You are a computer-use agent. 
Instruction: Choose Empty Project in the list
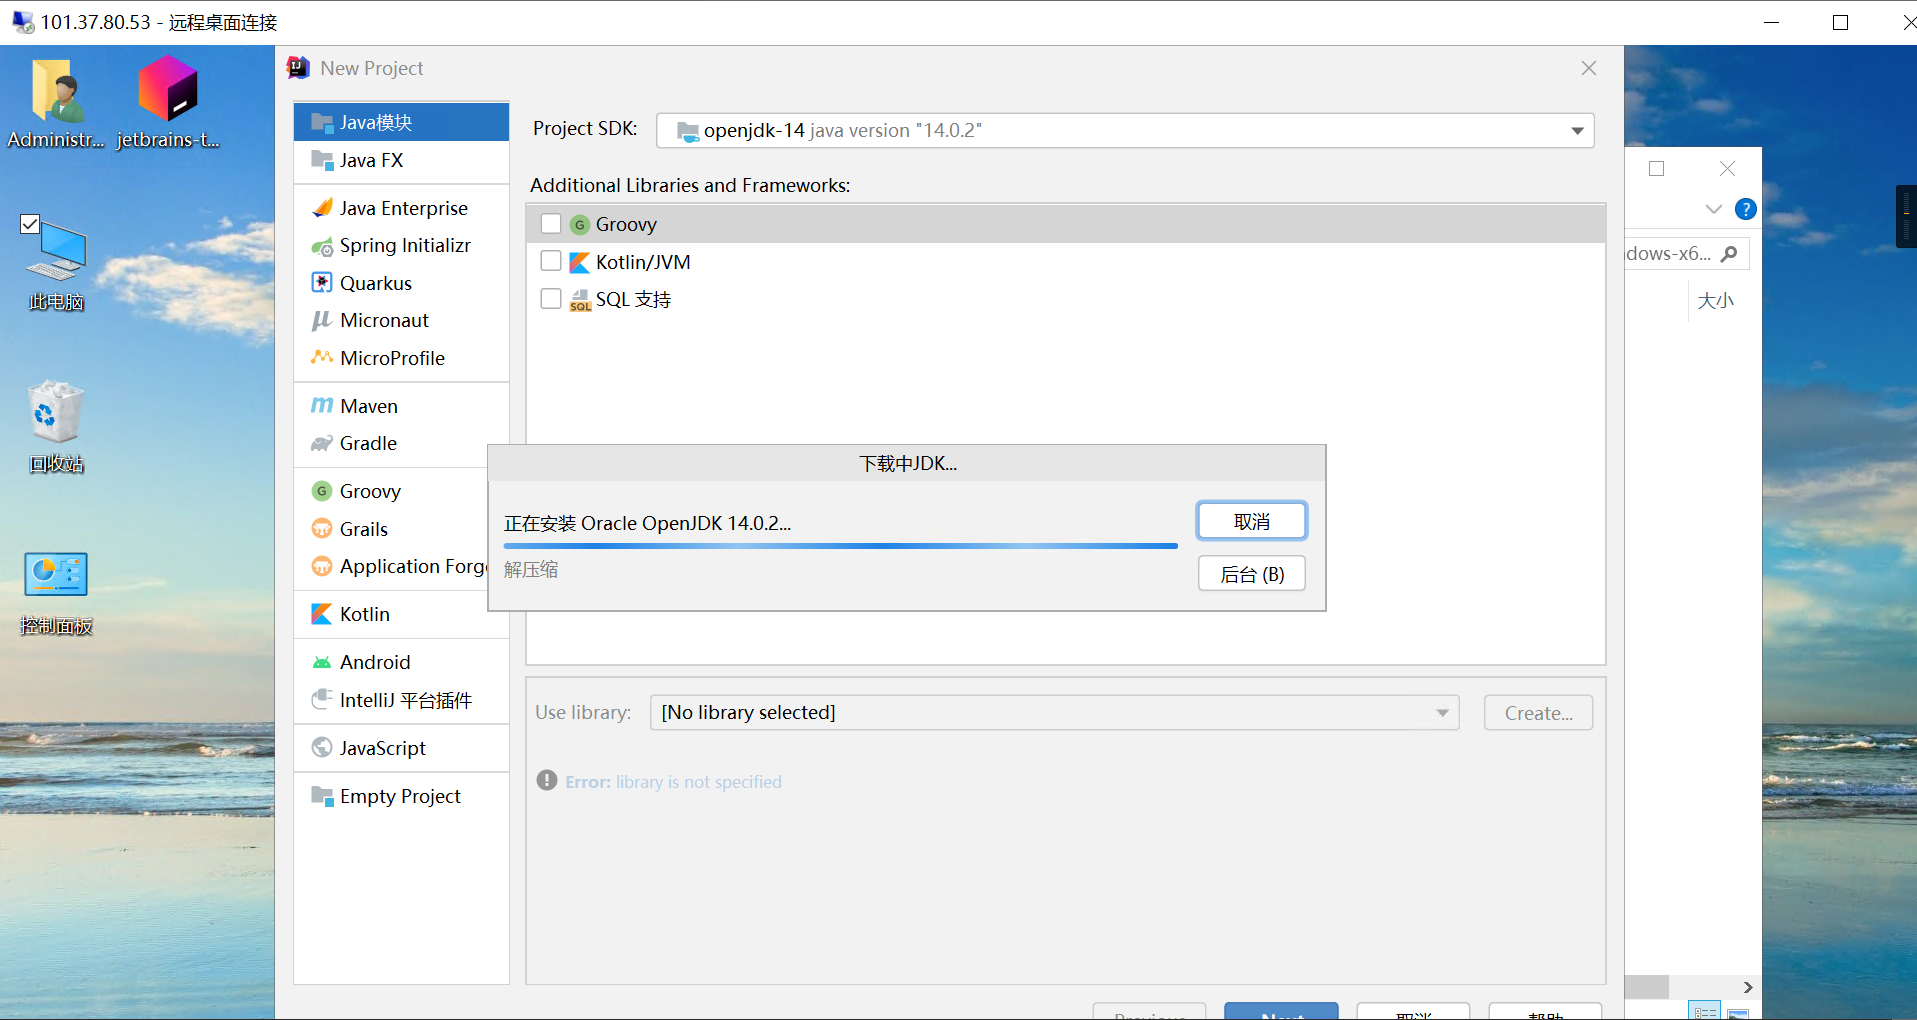[x=401, y=796]
